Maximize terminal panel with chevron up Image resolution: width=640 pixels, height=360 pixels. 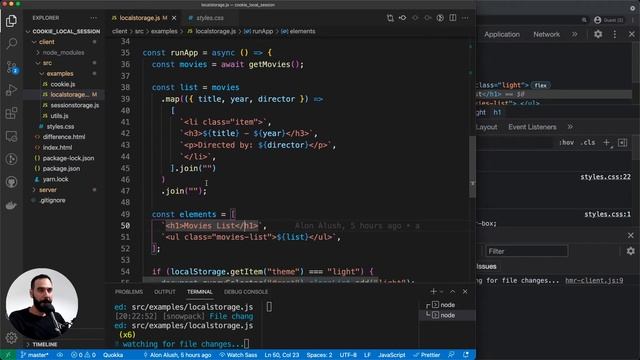pos(453,291)
